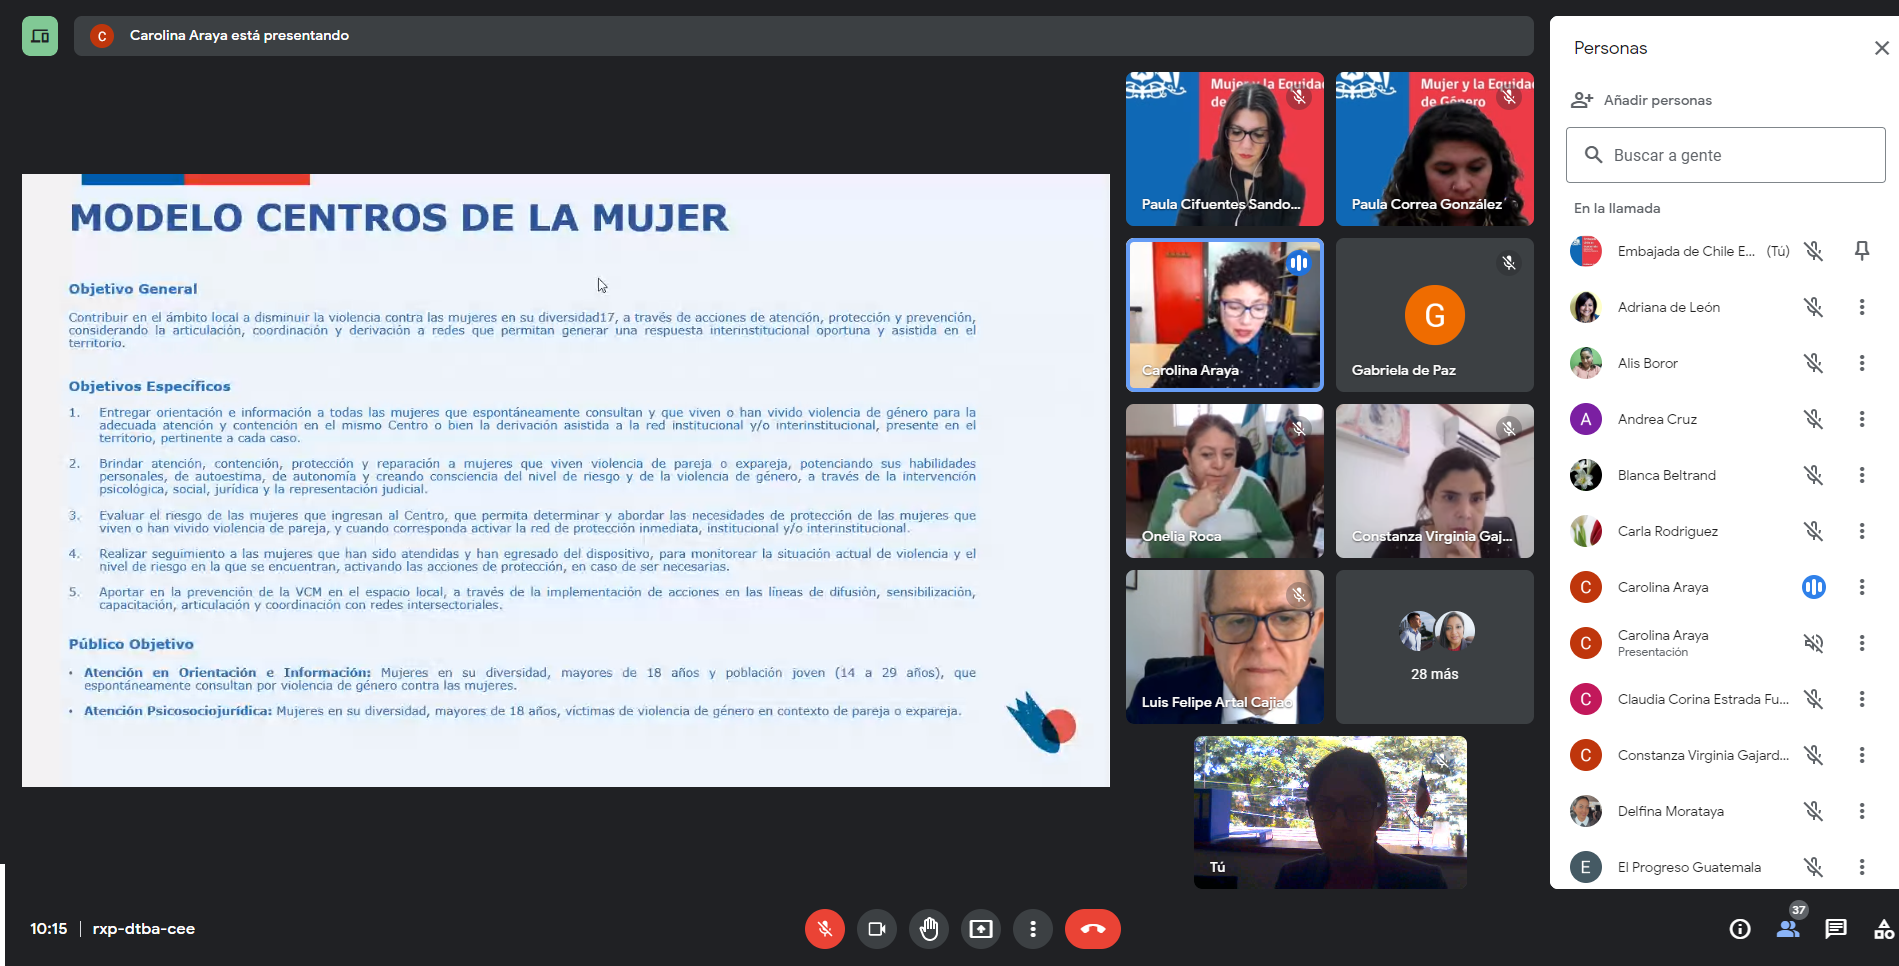Mute Andrea Cruz's microphone

click(1814, 419)
